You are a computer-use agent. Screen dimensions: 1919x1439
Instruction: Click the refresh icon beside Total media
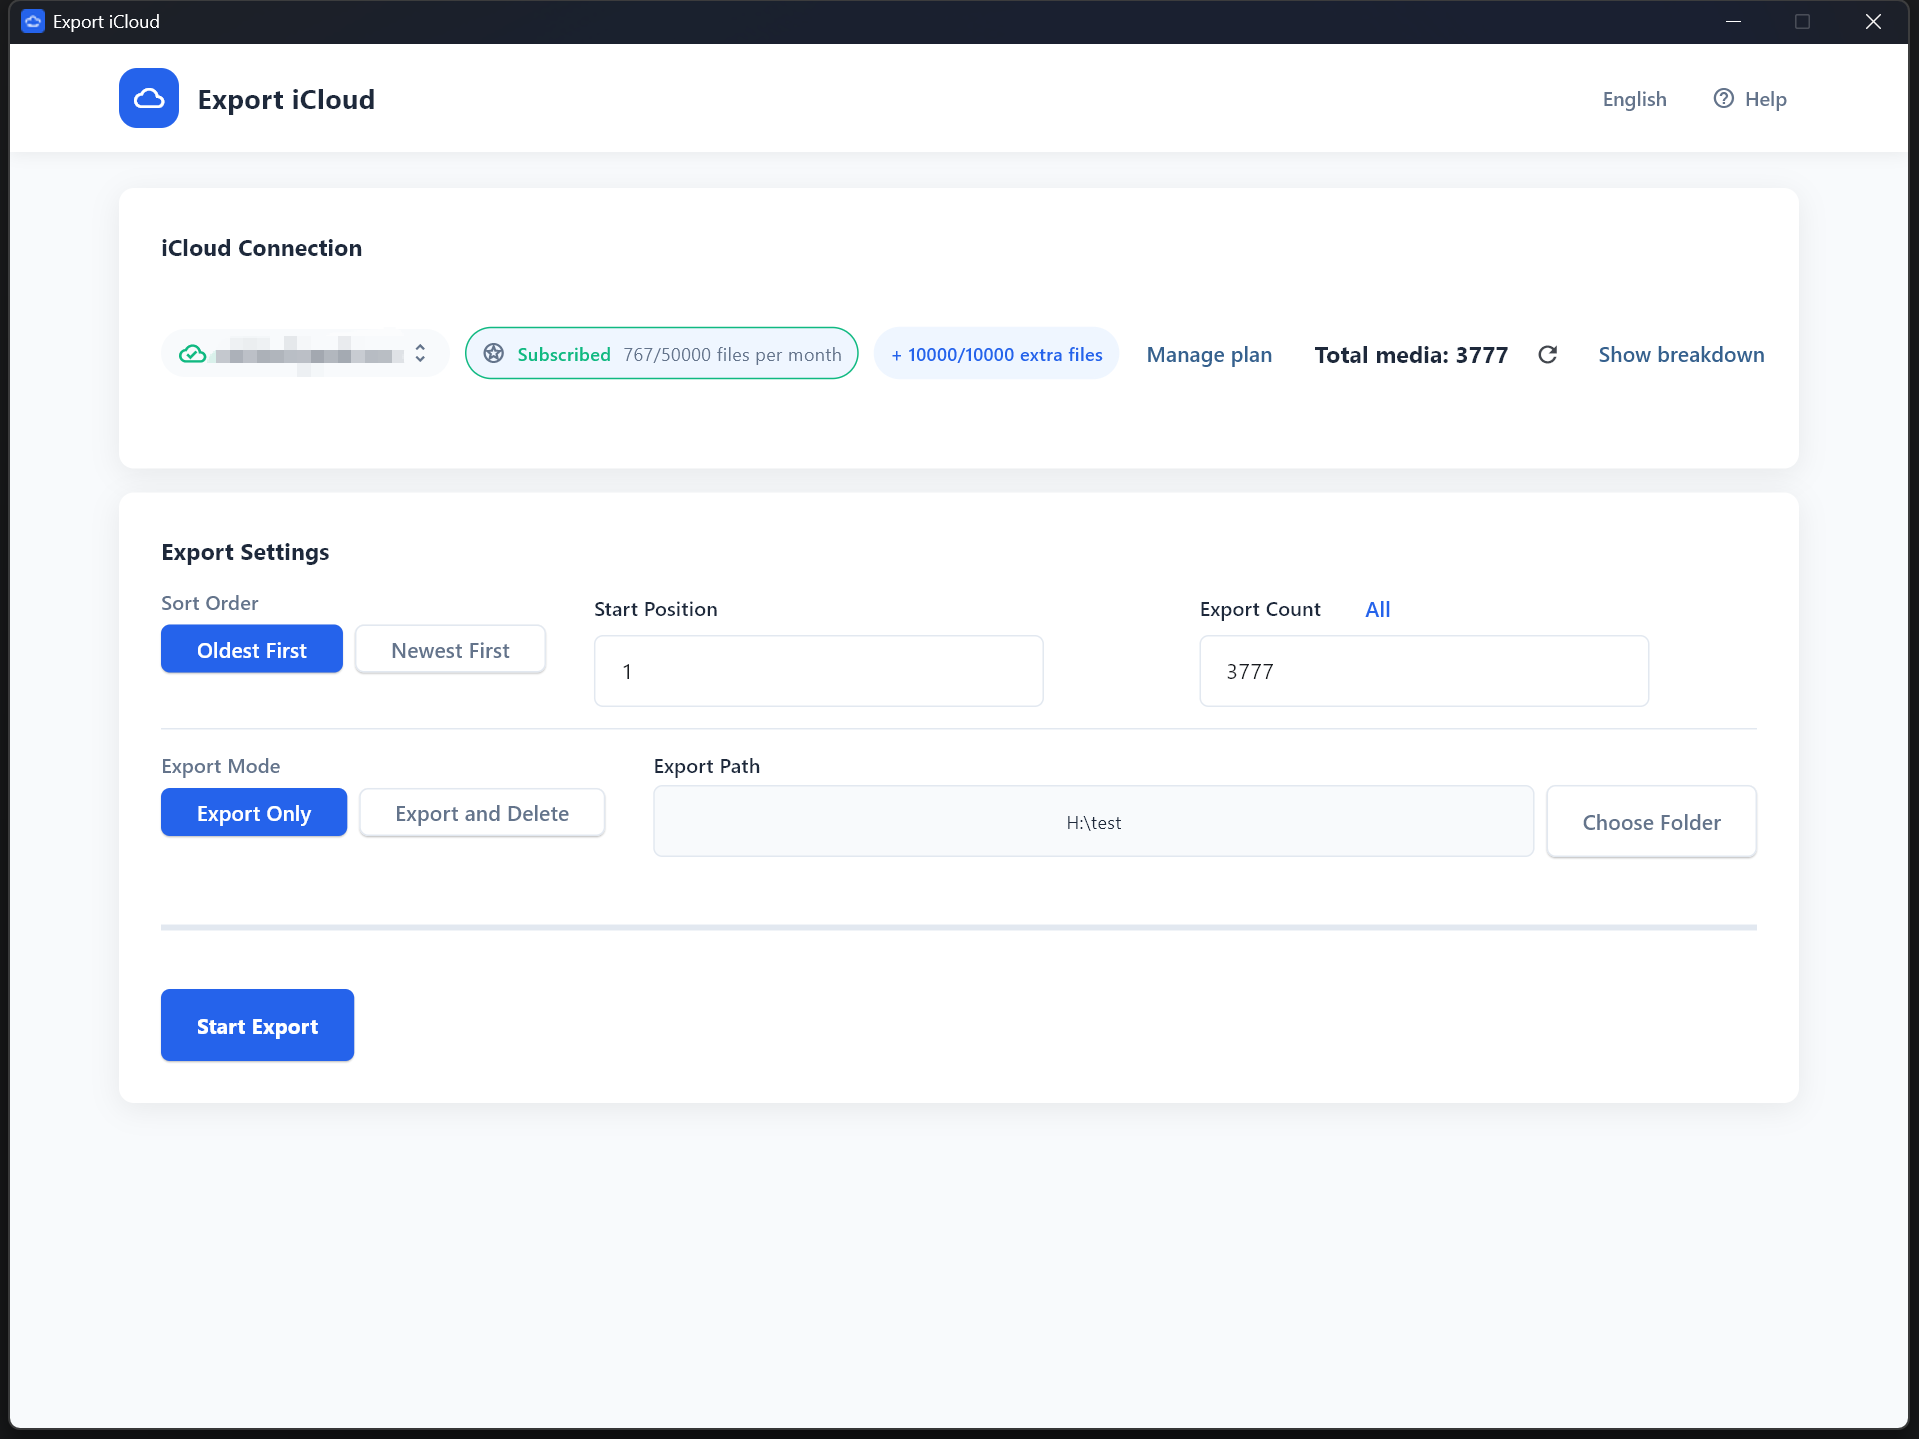(x=1547, y=355)
